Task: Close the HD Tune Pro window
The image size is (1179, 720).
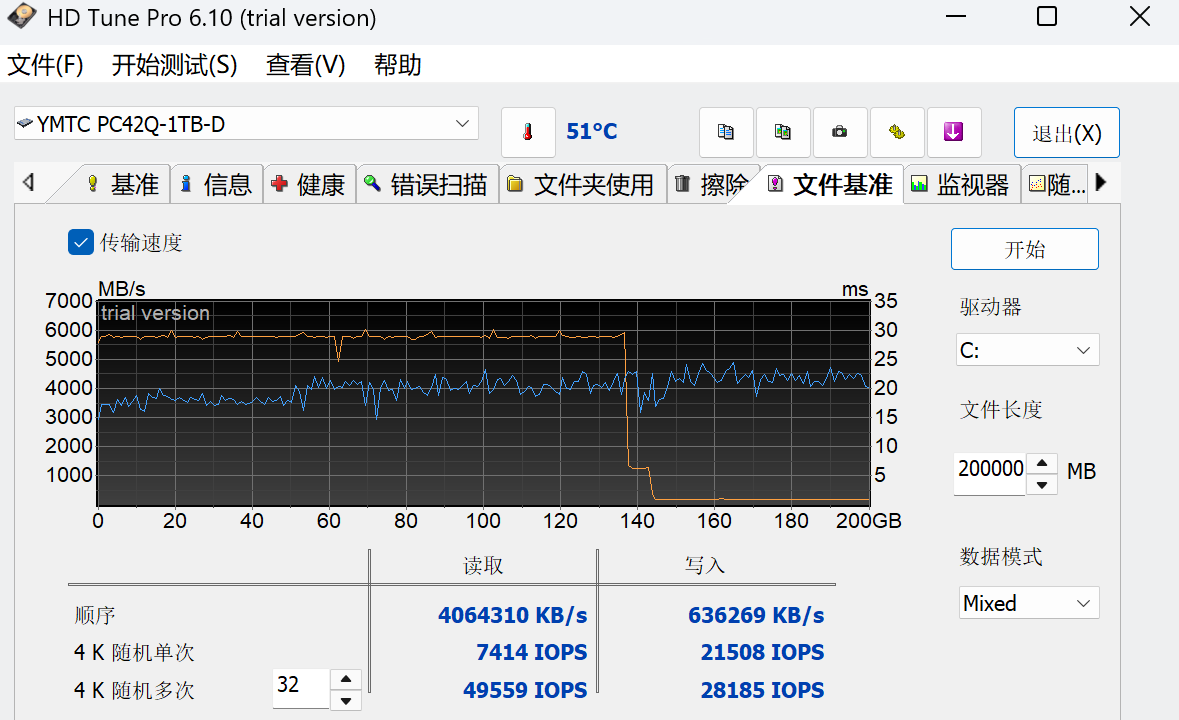Action: (1140, 17)
